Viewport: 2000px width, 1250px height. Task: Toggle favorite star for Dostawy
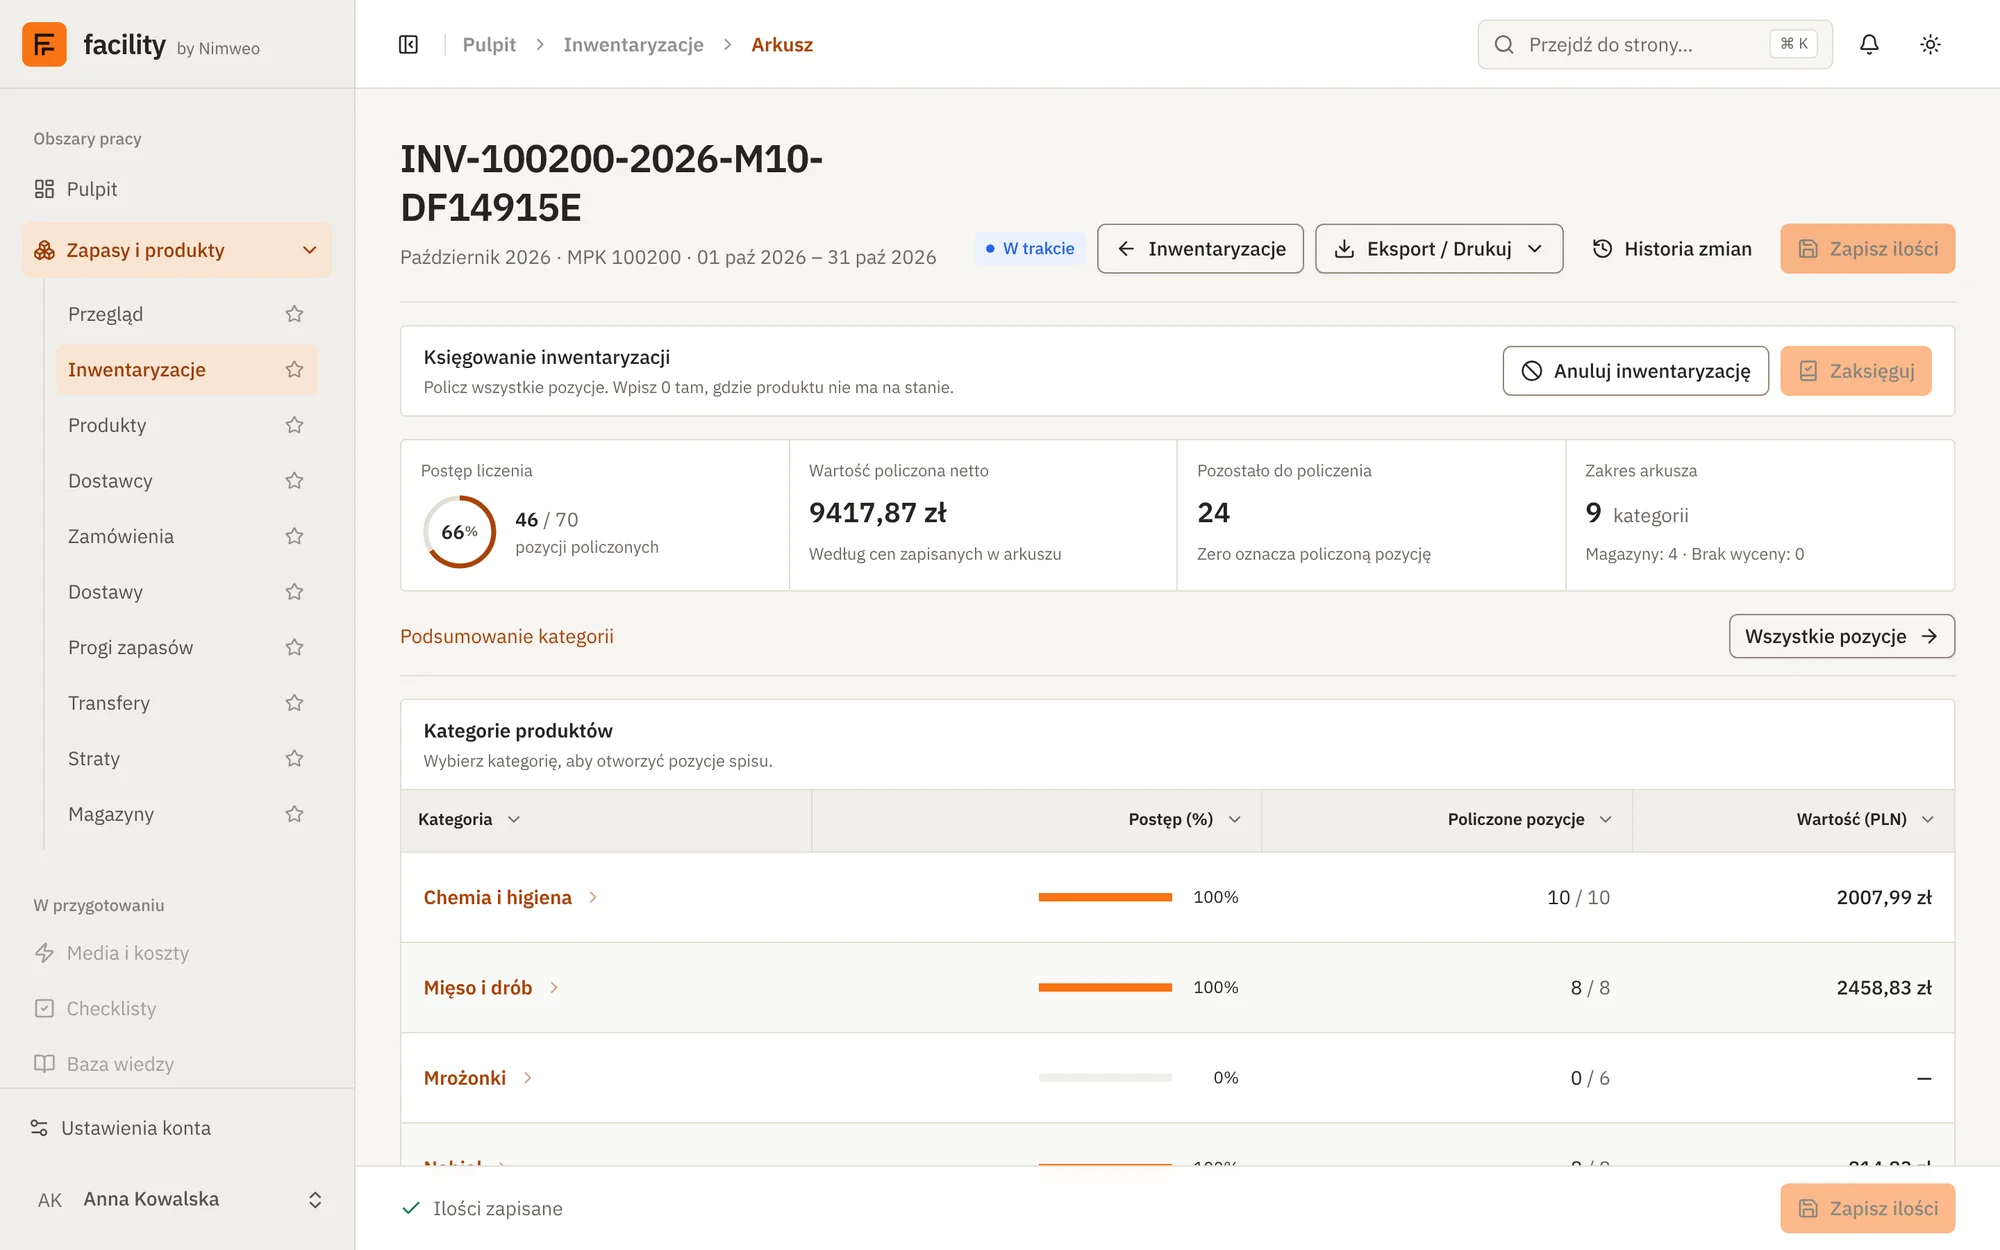pyautogui.click(x=294, y=592)
